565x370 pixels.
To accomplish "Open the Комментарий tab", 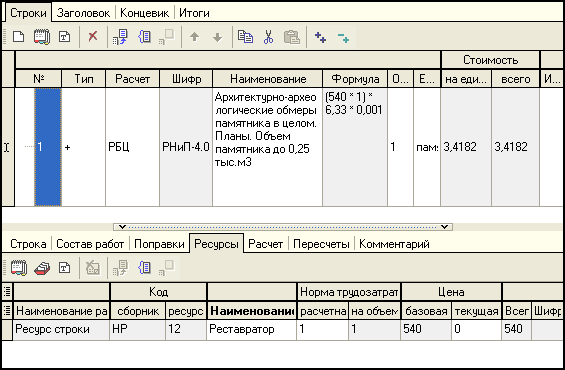I will tap(394, 244).
